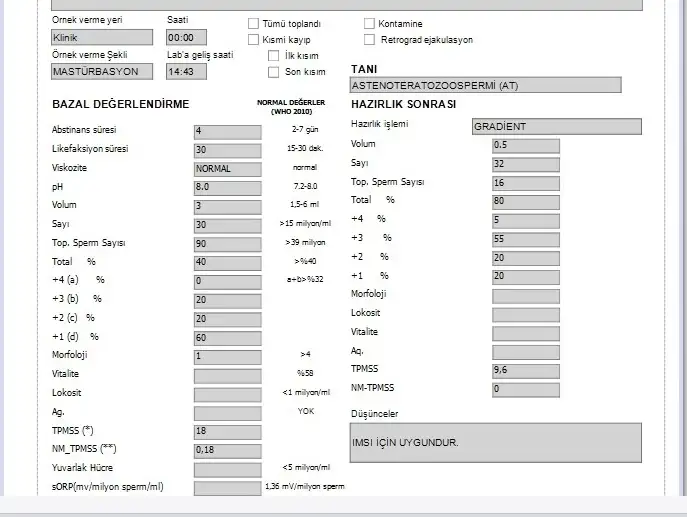Click the empty Yuvarlak Hücre field
Viewport: 687px width, 517px height.
click(227, 468)
